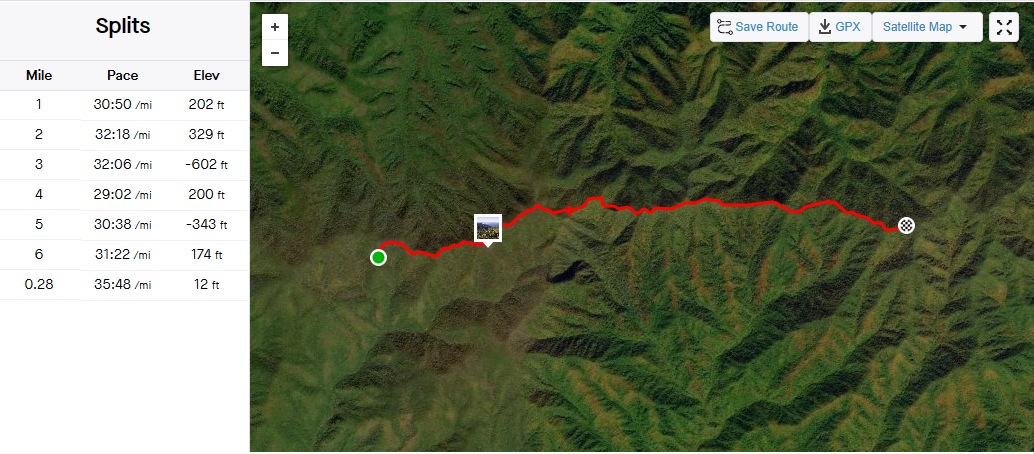Zoom in on the map

[x=275, y=27]
